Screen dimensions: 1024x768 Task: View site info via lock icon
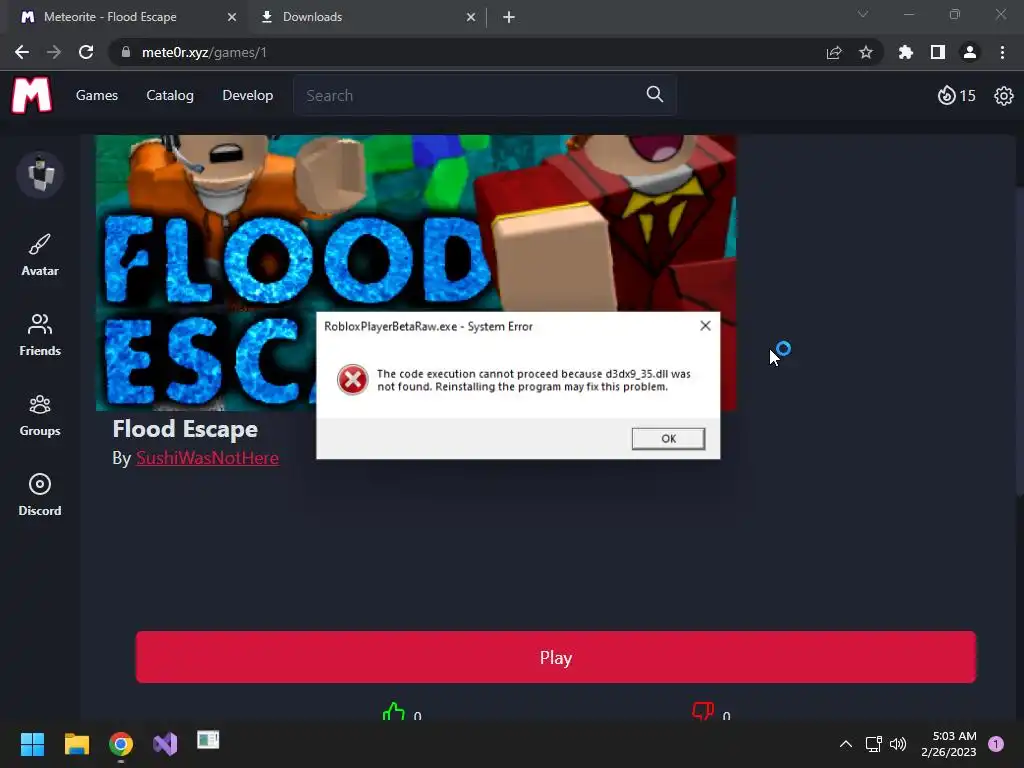pos(126,52)
